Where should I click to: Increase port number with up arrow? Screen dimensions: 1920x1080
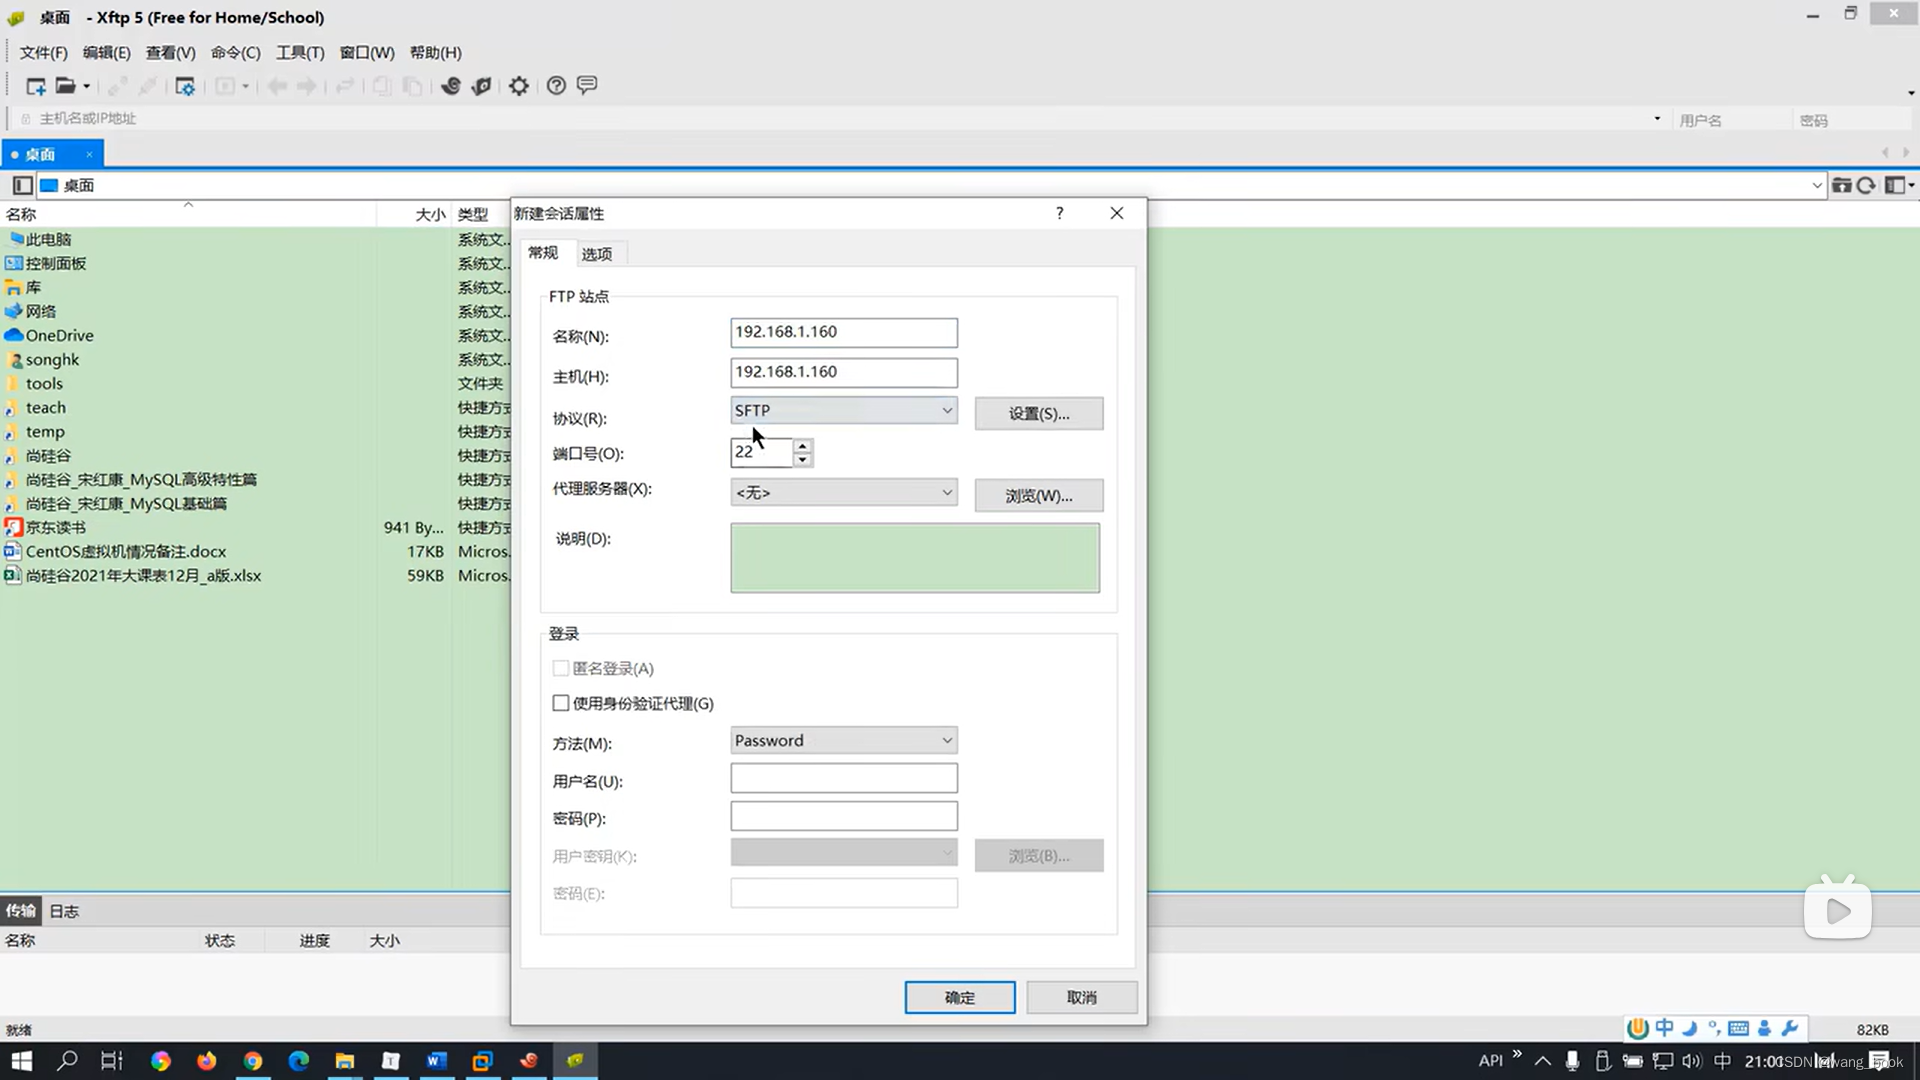[x=802, y=445]
